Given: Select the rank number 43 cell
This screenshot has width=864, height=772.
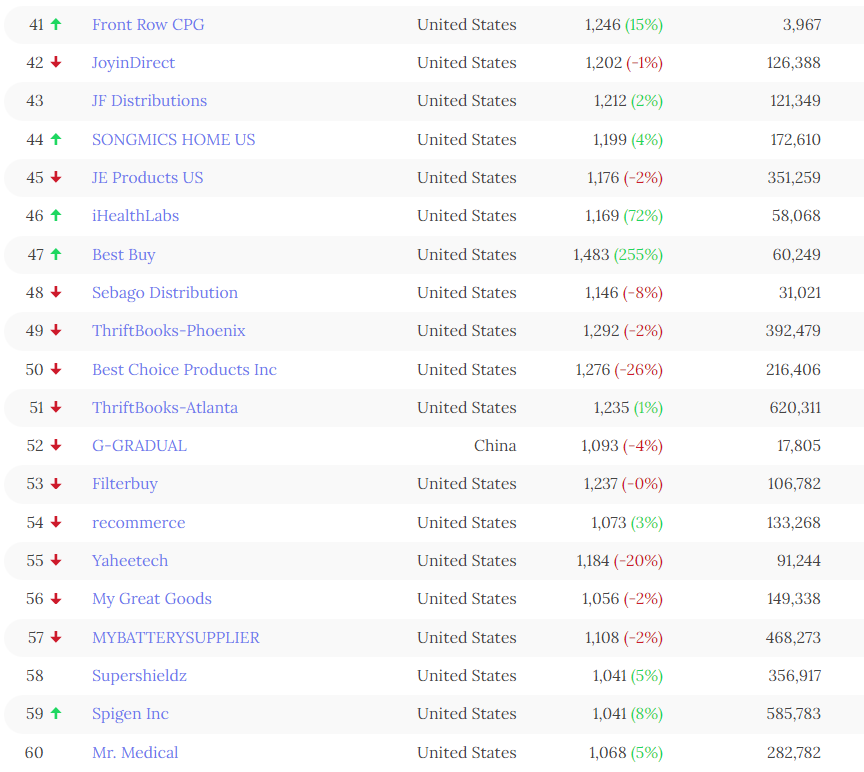Looking at the screenshot, I should pyautogui.click(x=35, y=101).
